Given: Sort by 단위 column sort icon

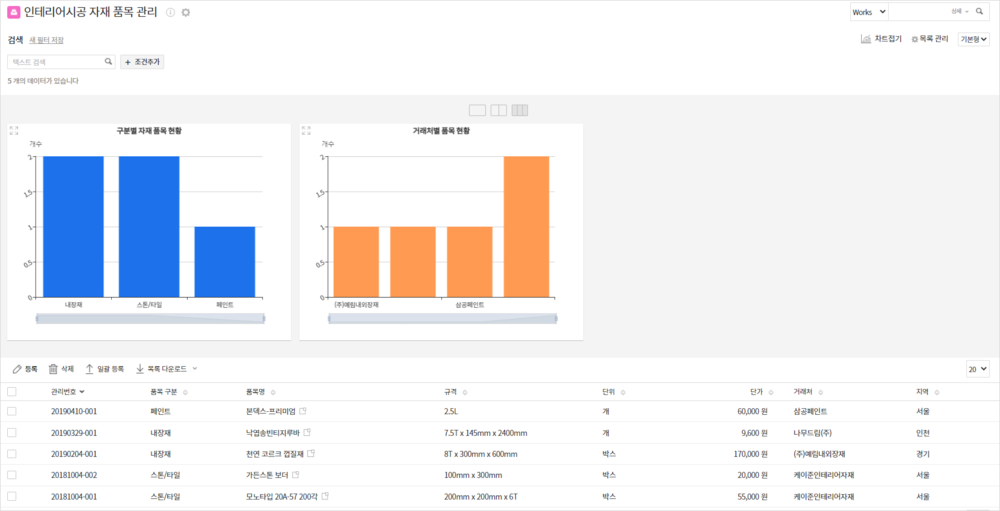Looking at the screenshot, I should coord(622,392).
